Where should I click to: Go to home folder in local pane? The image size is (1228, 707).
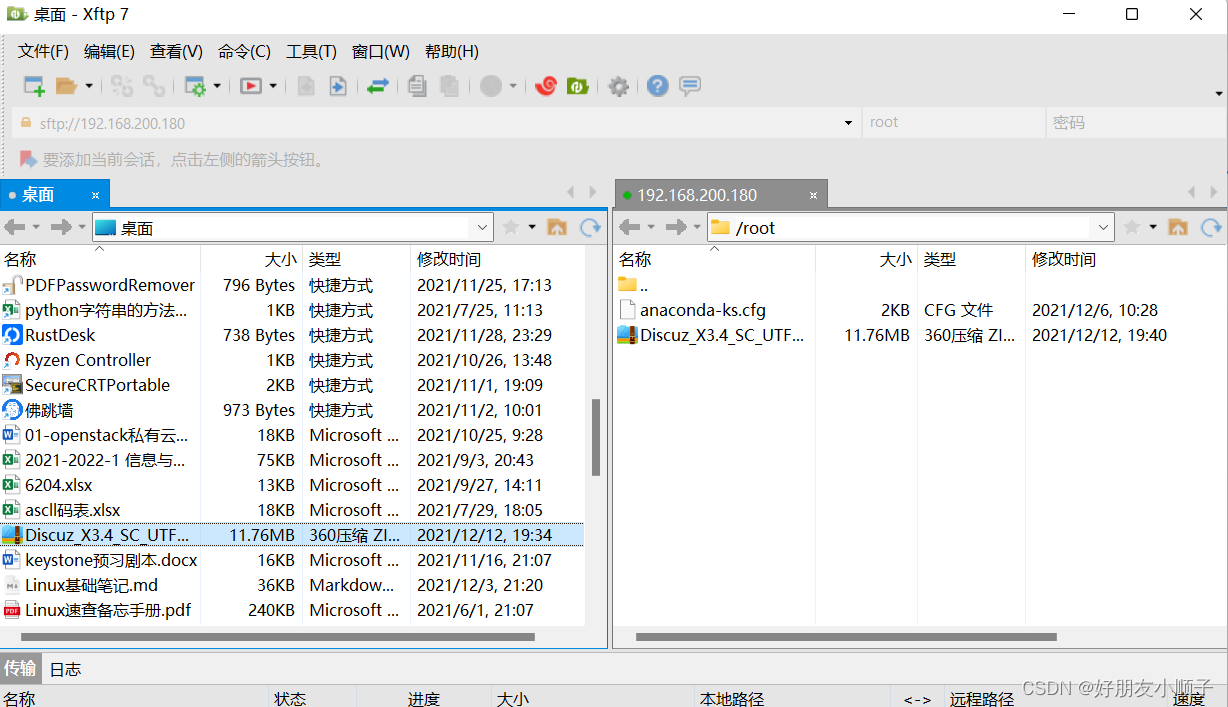coord(557,228)
